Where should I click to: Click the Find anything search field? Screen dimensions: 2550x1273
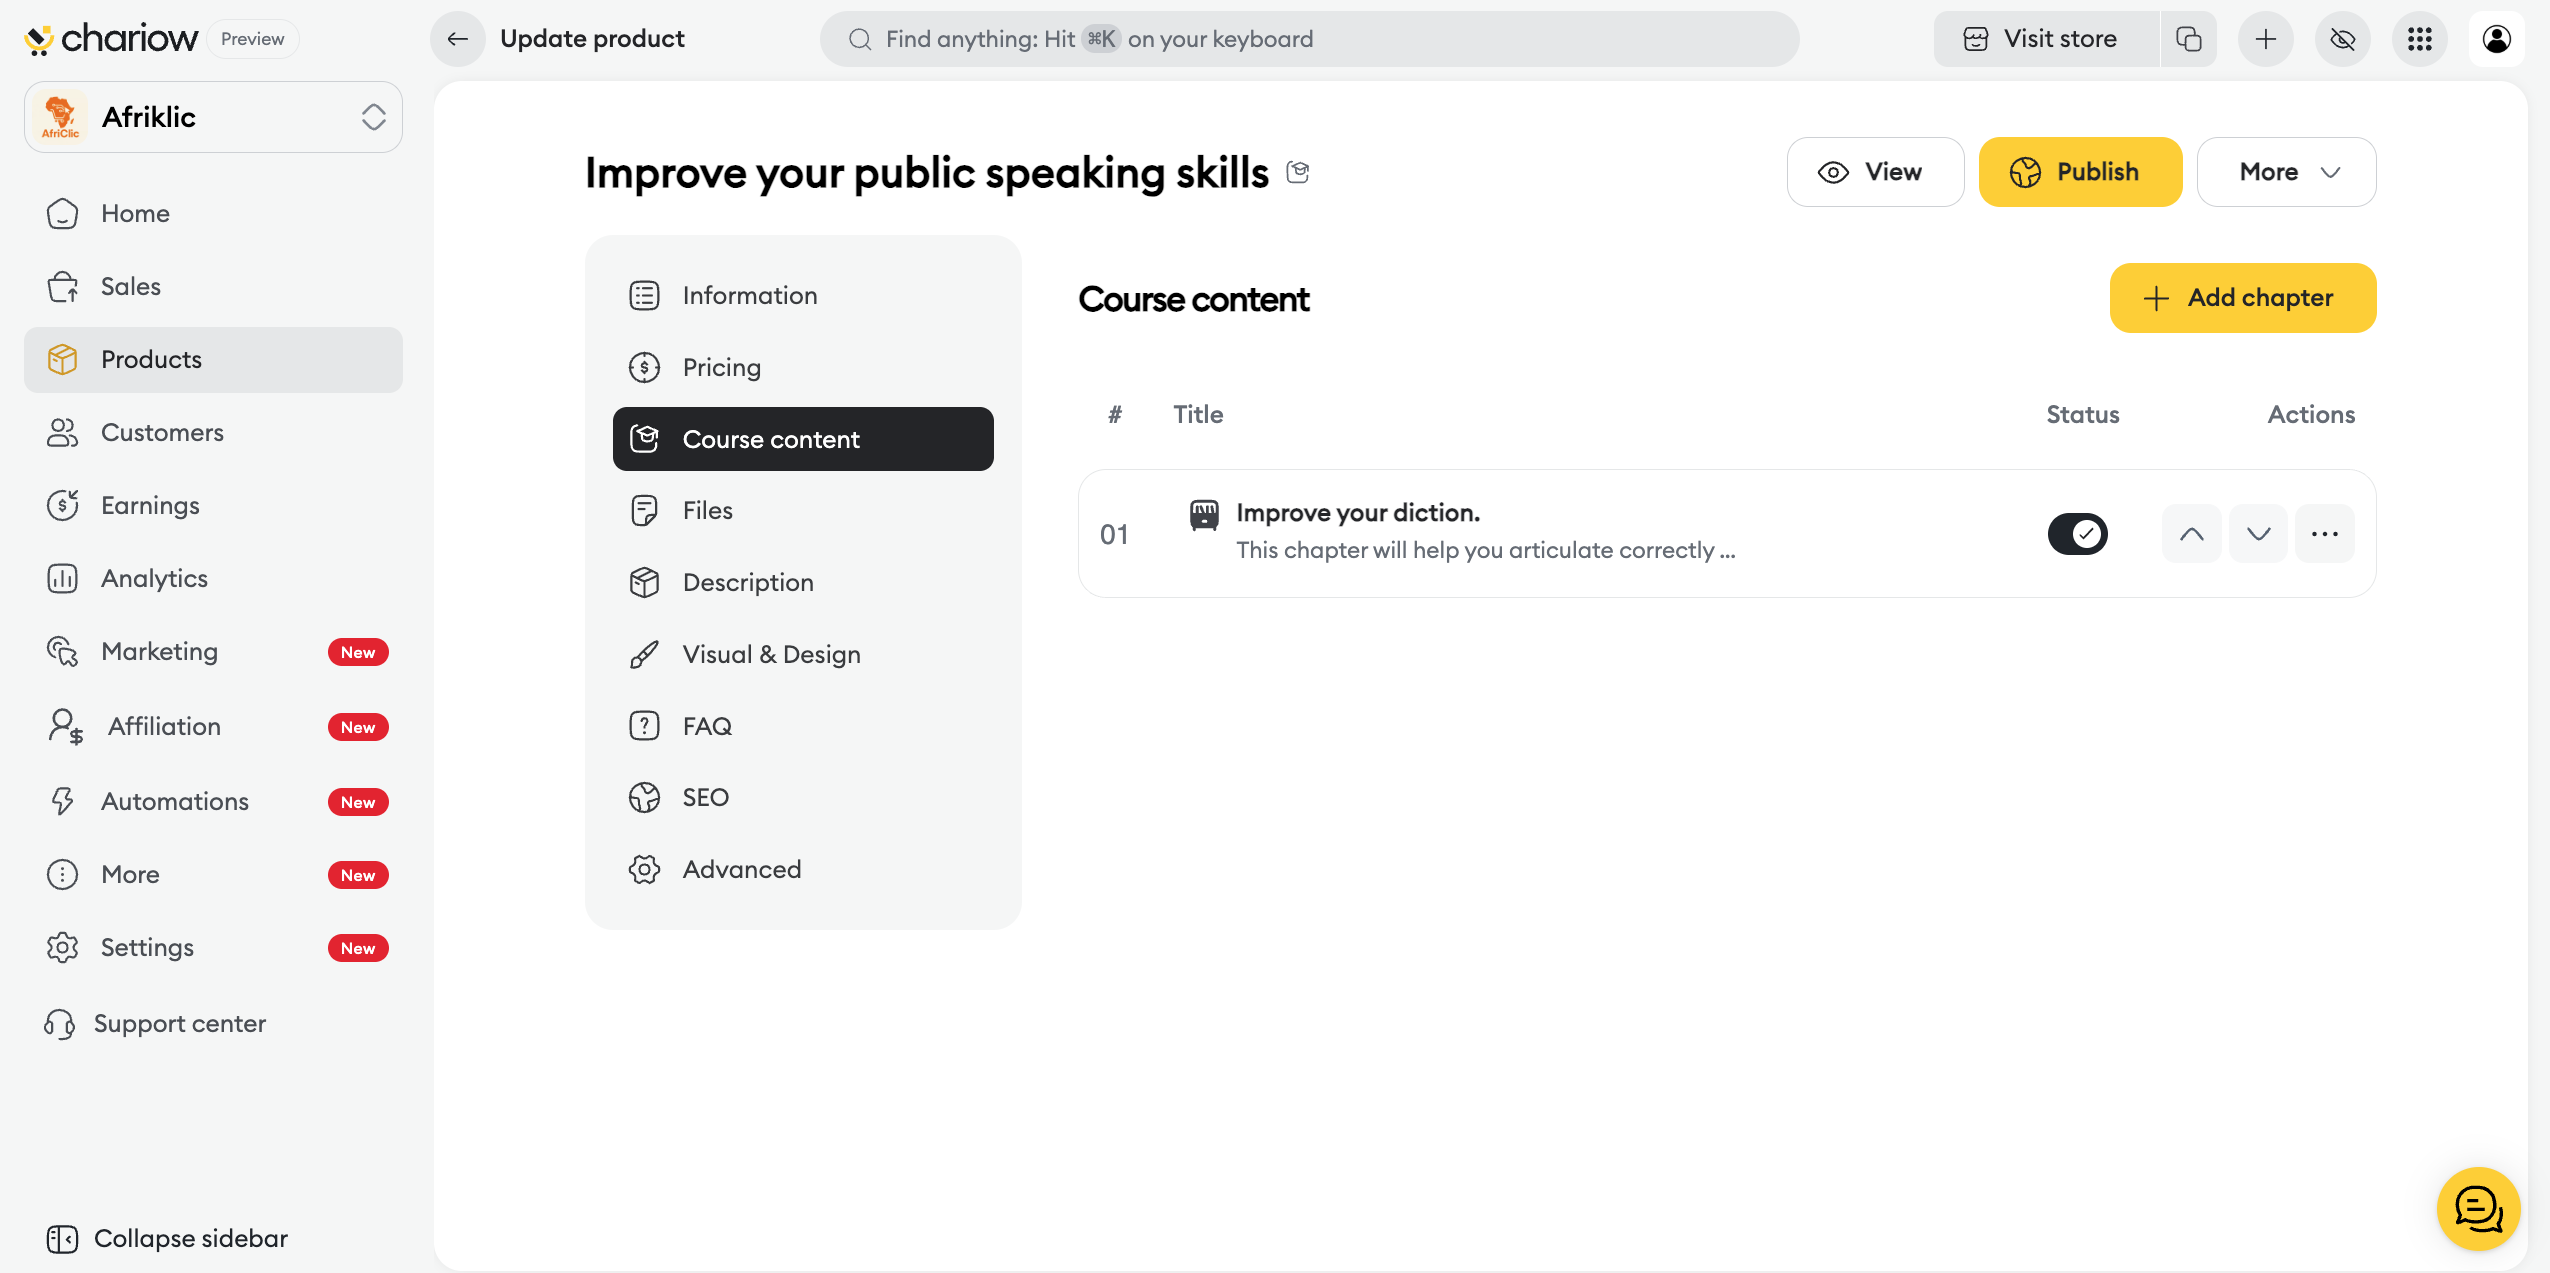click(x=1308, y=39)
